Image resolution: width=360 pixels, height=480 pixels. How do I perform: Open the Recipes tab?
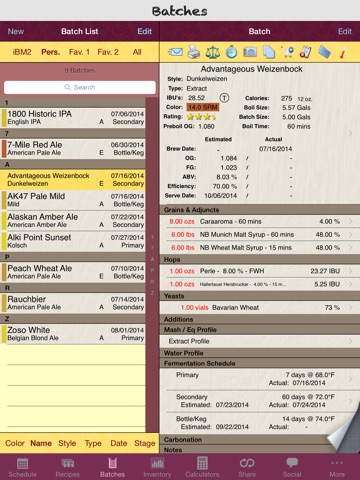(67, 467)
